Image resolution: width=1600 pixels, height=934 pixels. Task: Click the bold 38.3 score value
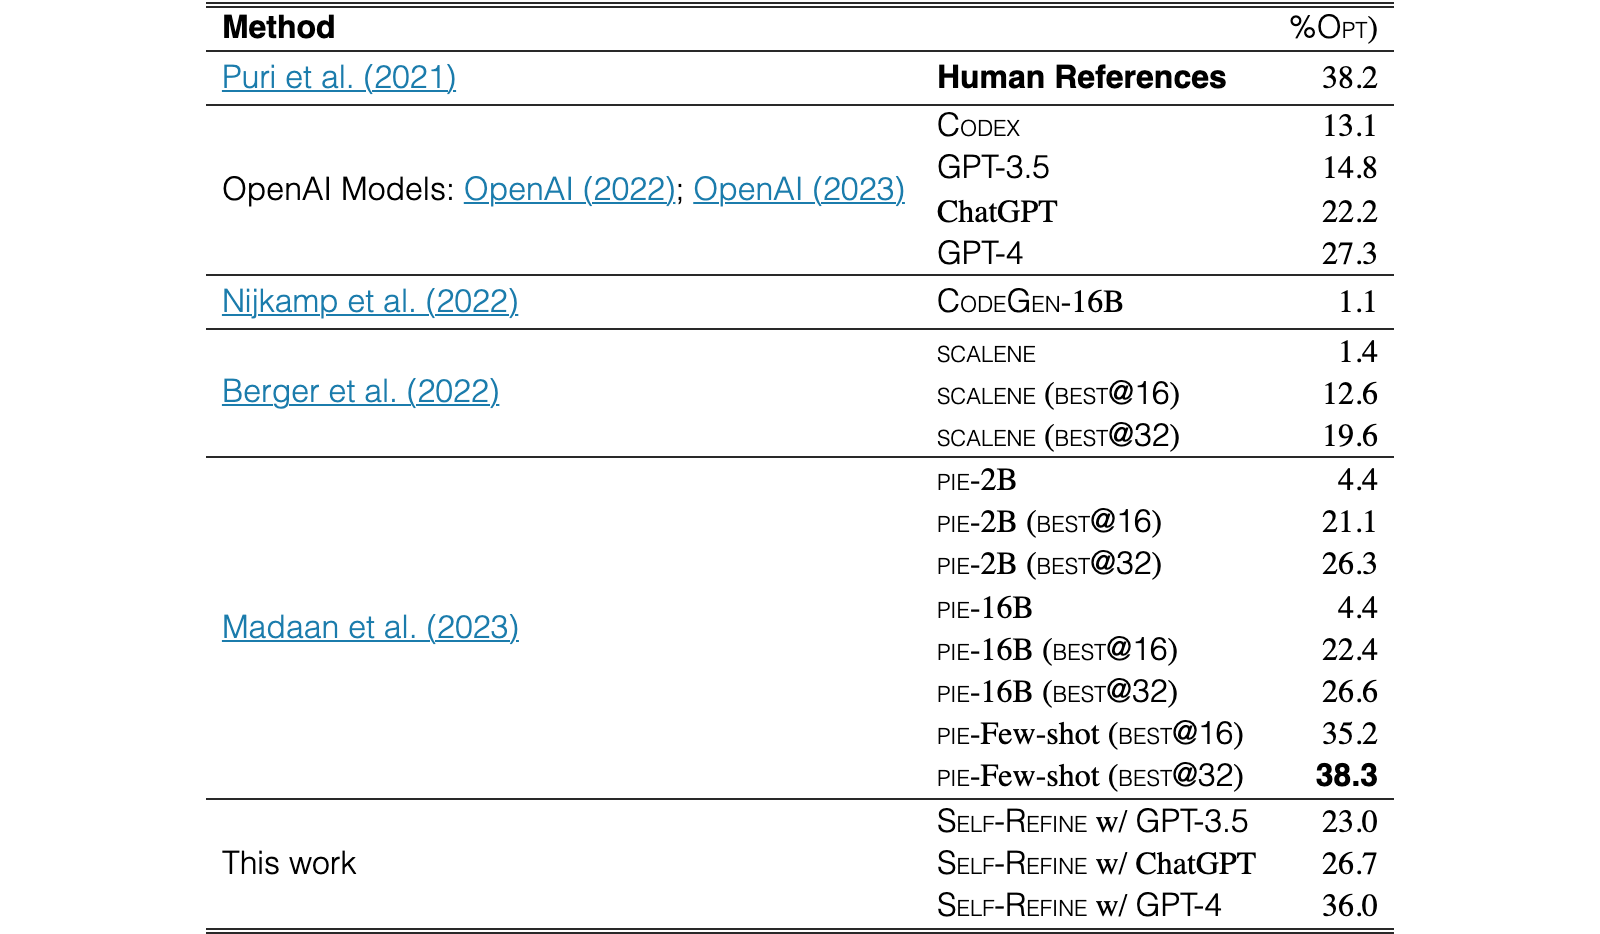(1347, 776)
